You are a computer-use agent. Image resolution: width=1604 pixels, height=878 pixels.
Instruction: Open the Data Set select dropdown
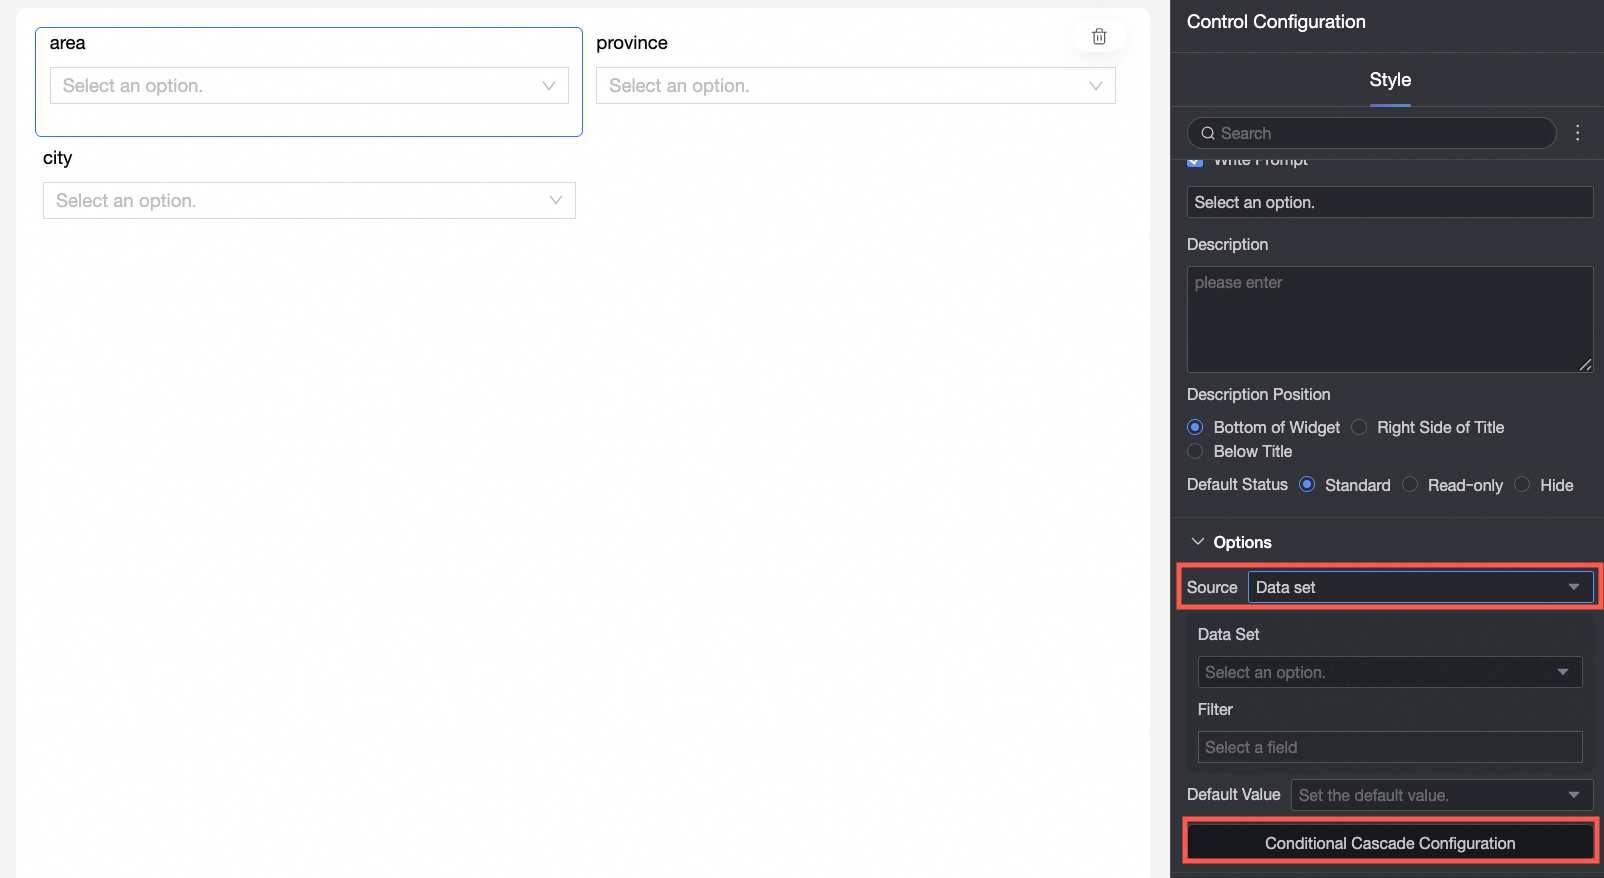(1390, 672)
